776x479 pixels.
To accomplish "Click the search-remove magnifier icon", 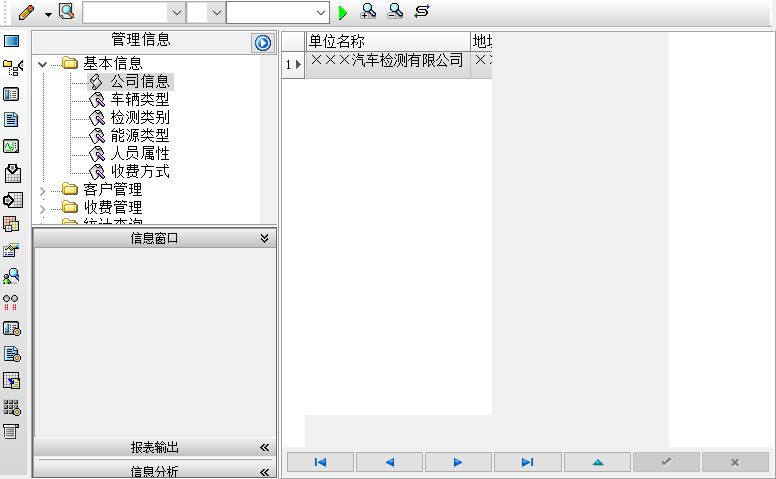I will pos(395,11).
